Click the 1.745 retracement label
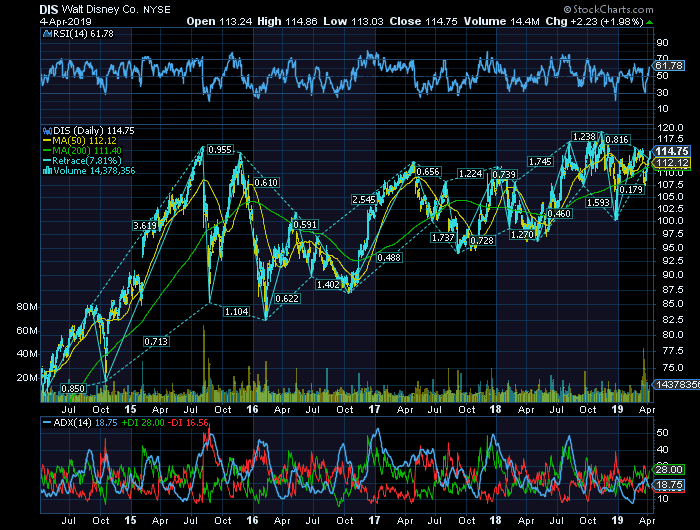This screenshot has height=530, width=700. coord(540,161)
